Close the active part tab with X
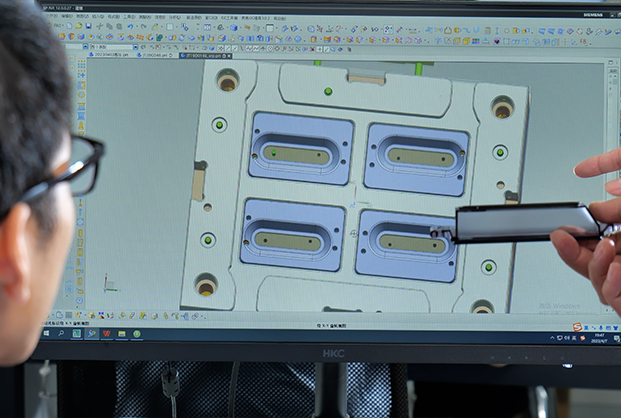621x418 pixels. pos(229,56)
